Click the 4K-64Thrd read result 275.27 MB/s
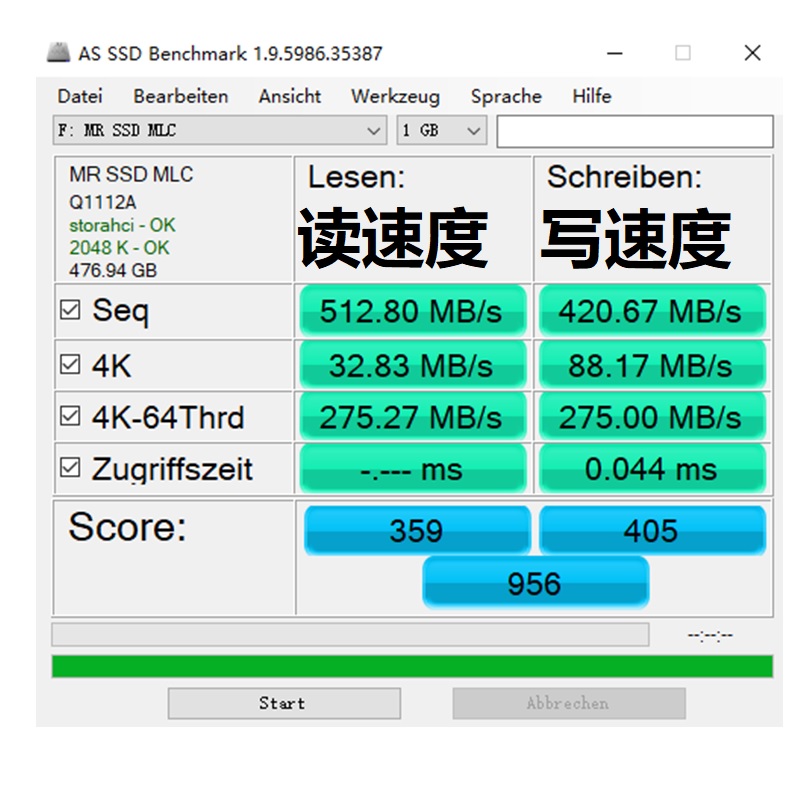Viewport: 800px width, 800px height. (x=413, y=417)
